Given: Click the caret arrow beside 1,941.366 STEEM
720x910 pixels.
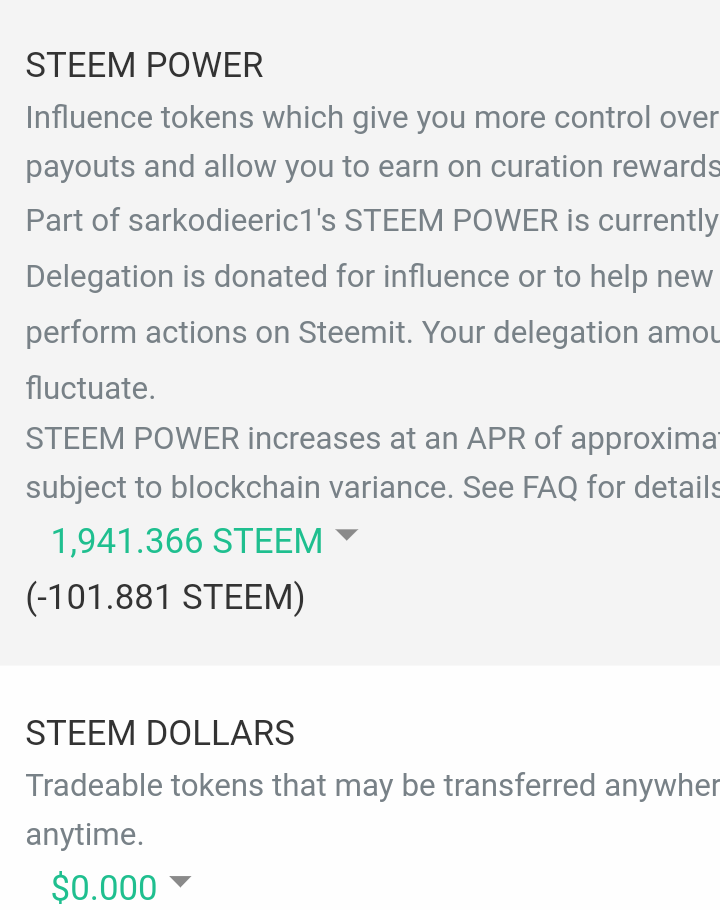Looking at the screenshot, I should pyautogui.click(x=346, y=536).
